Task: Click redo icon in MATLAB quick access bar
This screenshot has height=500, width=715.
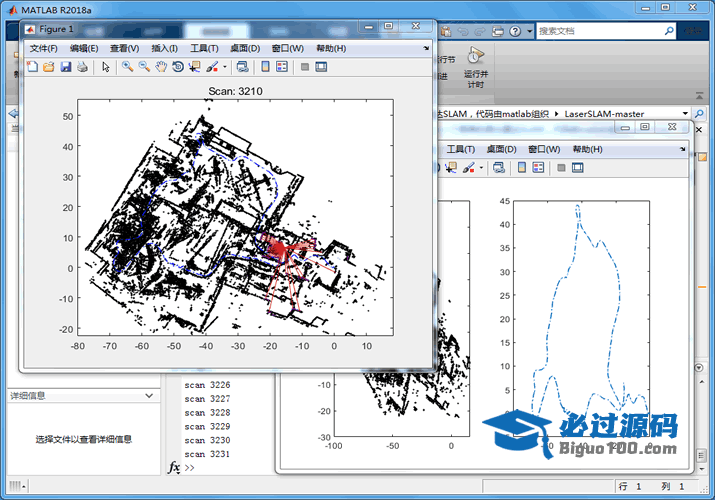Action: 480,31
